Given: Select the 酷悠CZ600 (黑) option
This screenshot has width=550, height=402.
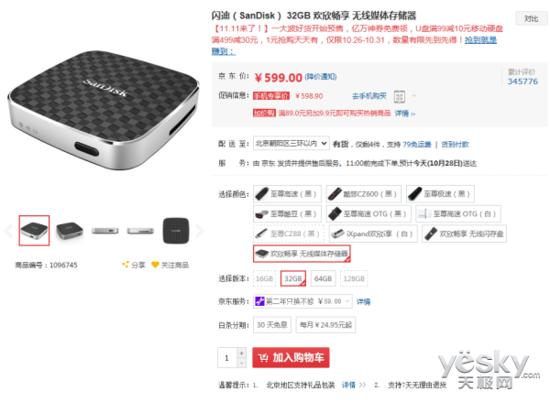Looking at the screenshot, I should tap(364, 194).
